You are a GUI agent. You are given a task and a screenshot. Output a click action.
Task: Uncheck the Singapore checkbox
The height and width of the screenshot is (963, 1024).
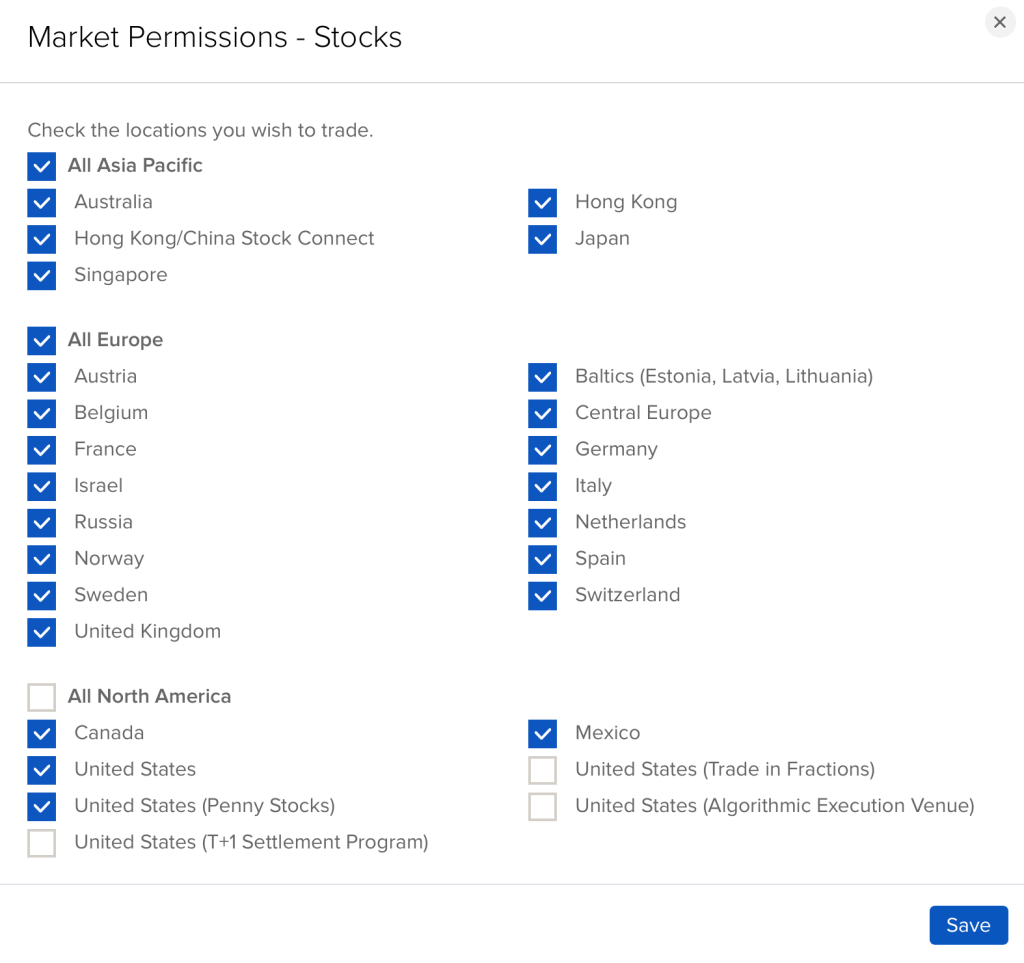click(x=42, y=276)
